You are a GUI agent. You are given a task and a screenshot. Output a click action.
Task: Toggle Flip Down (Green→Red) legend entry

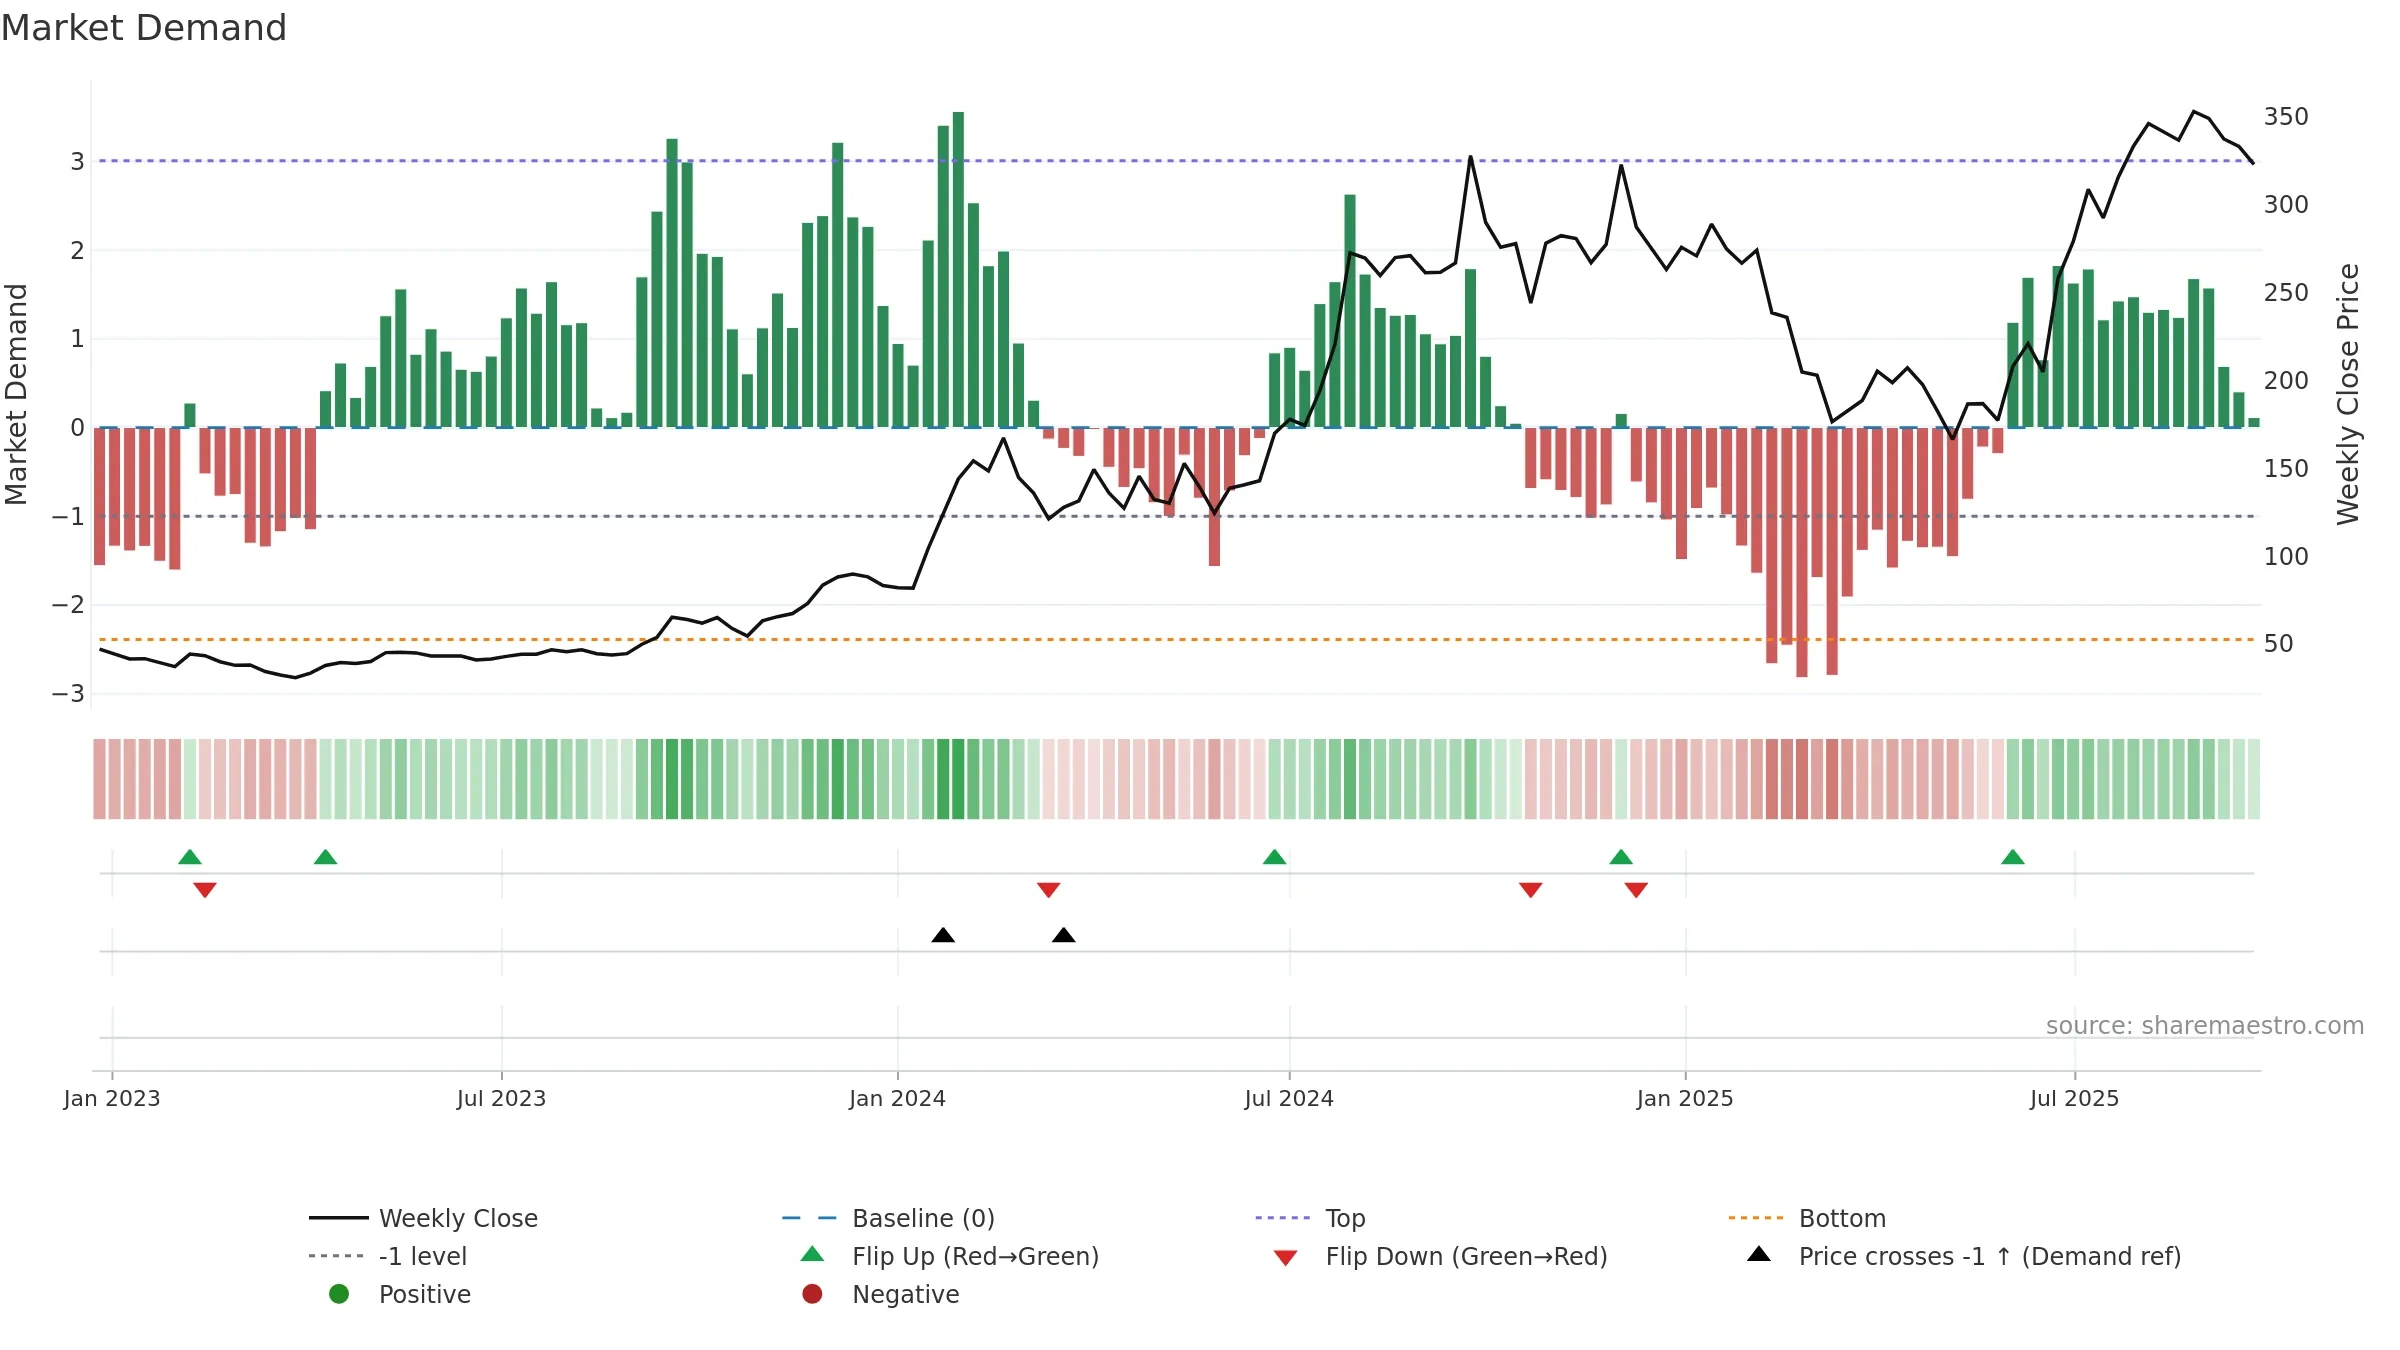[x=1440, y=1256]
